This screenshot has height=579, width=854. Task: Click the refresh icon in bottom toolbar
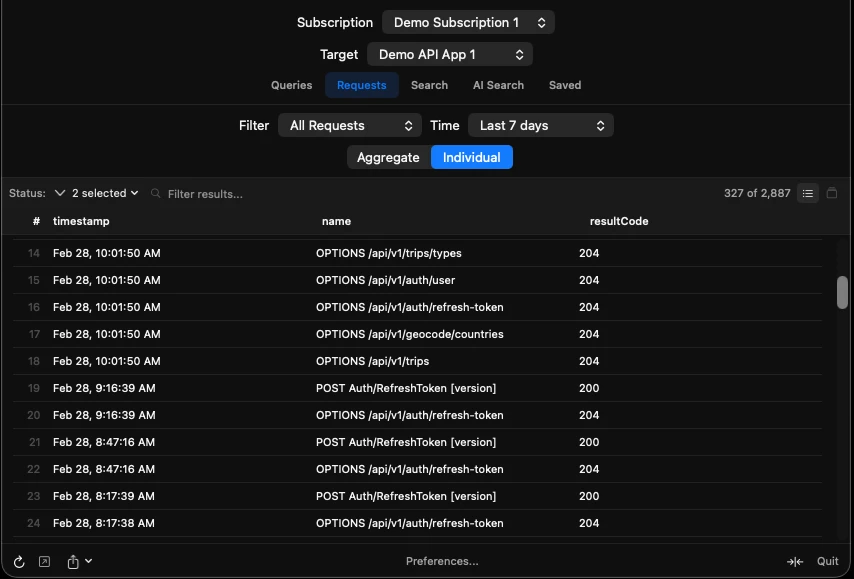coord(18,561)
